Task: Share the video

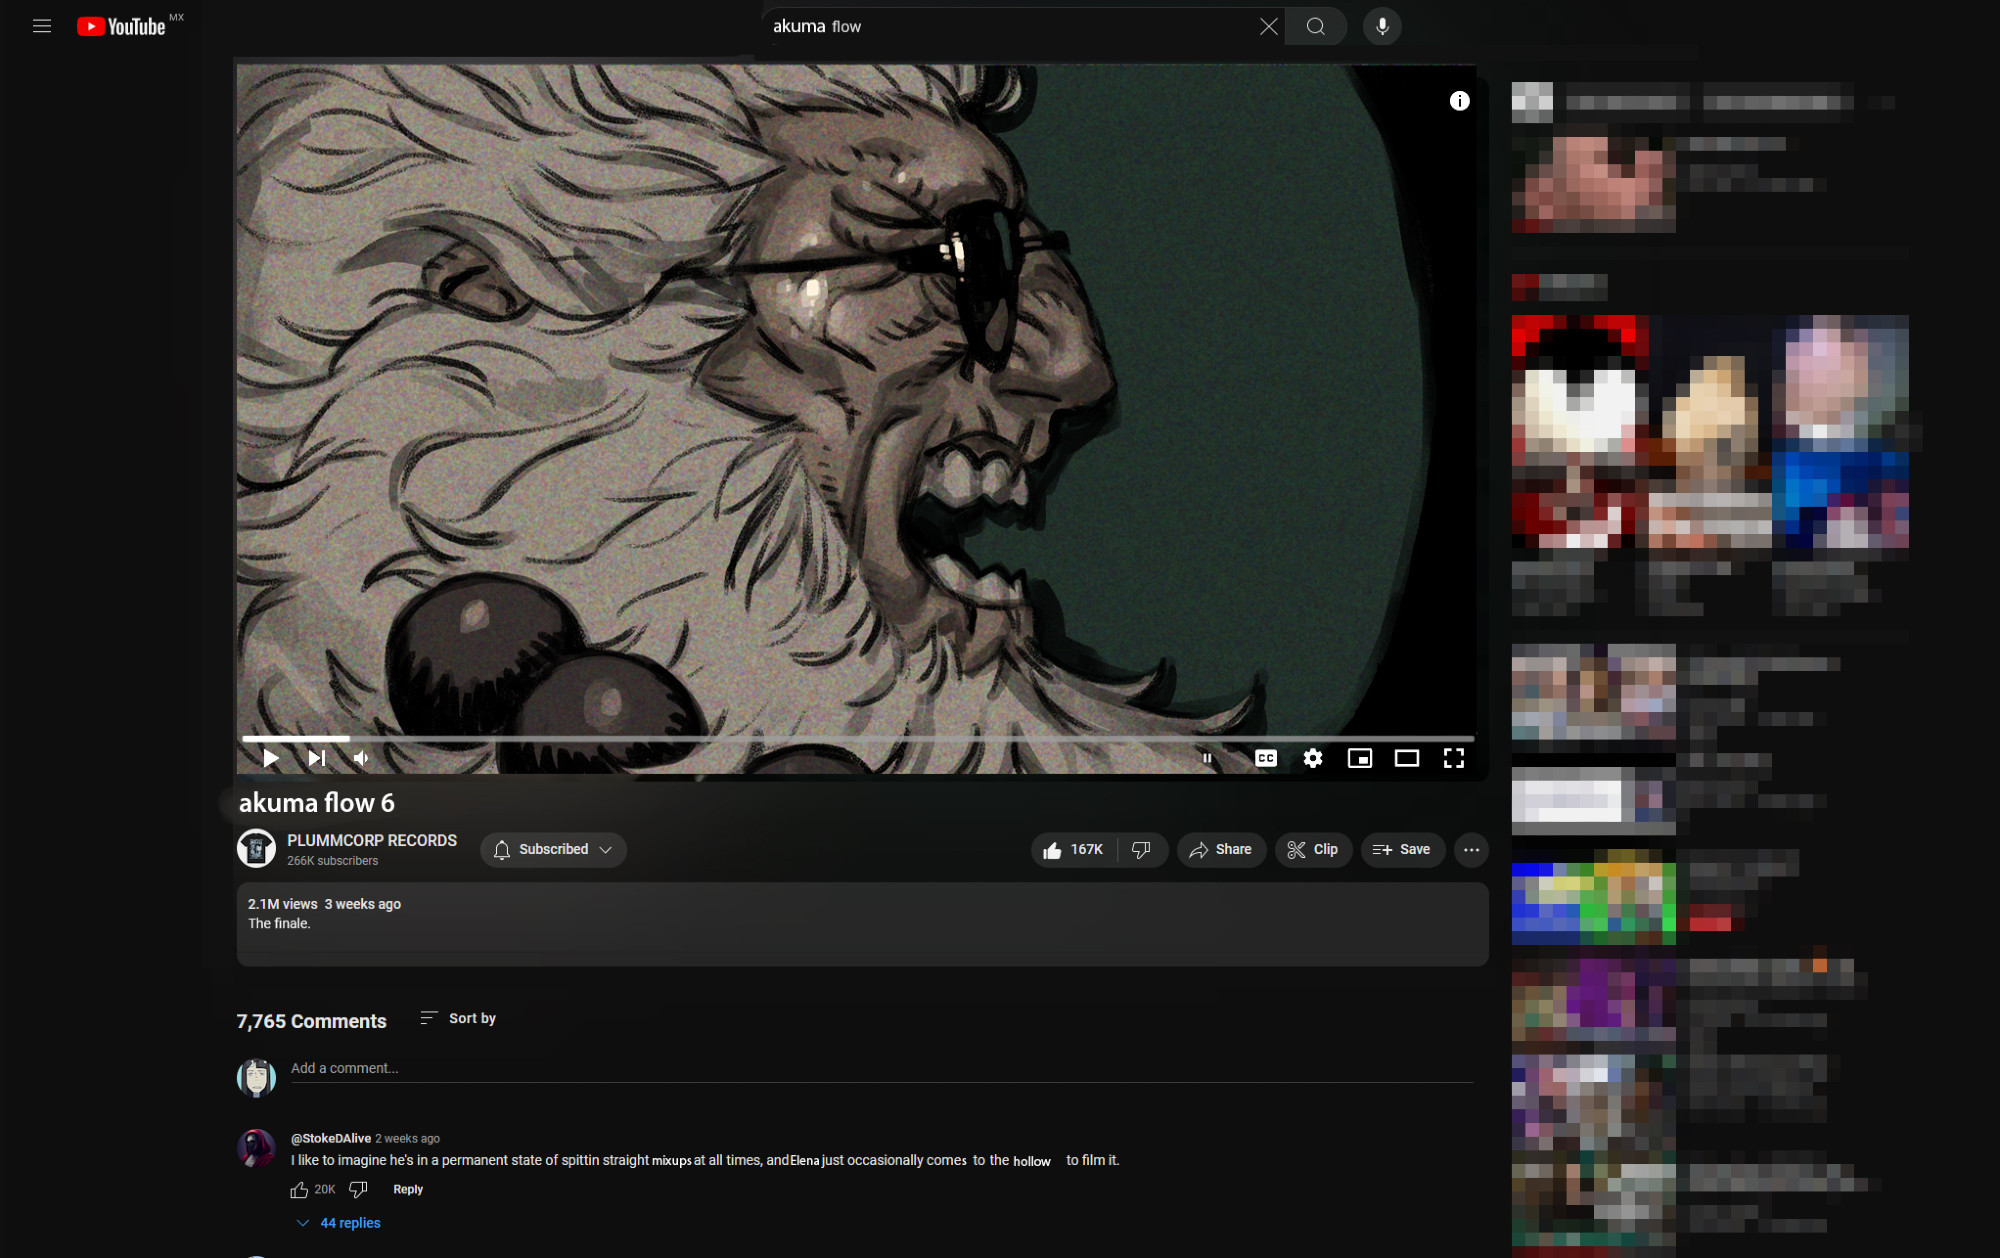Action: click(1221, 849)
